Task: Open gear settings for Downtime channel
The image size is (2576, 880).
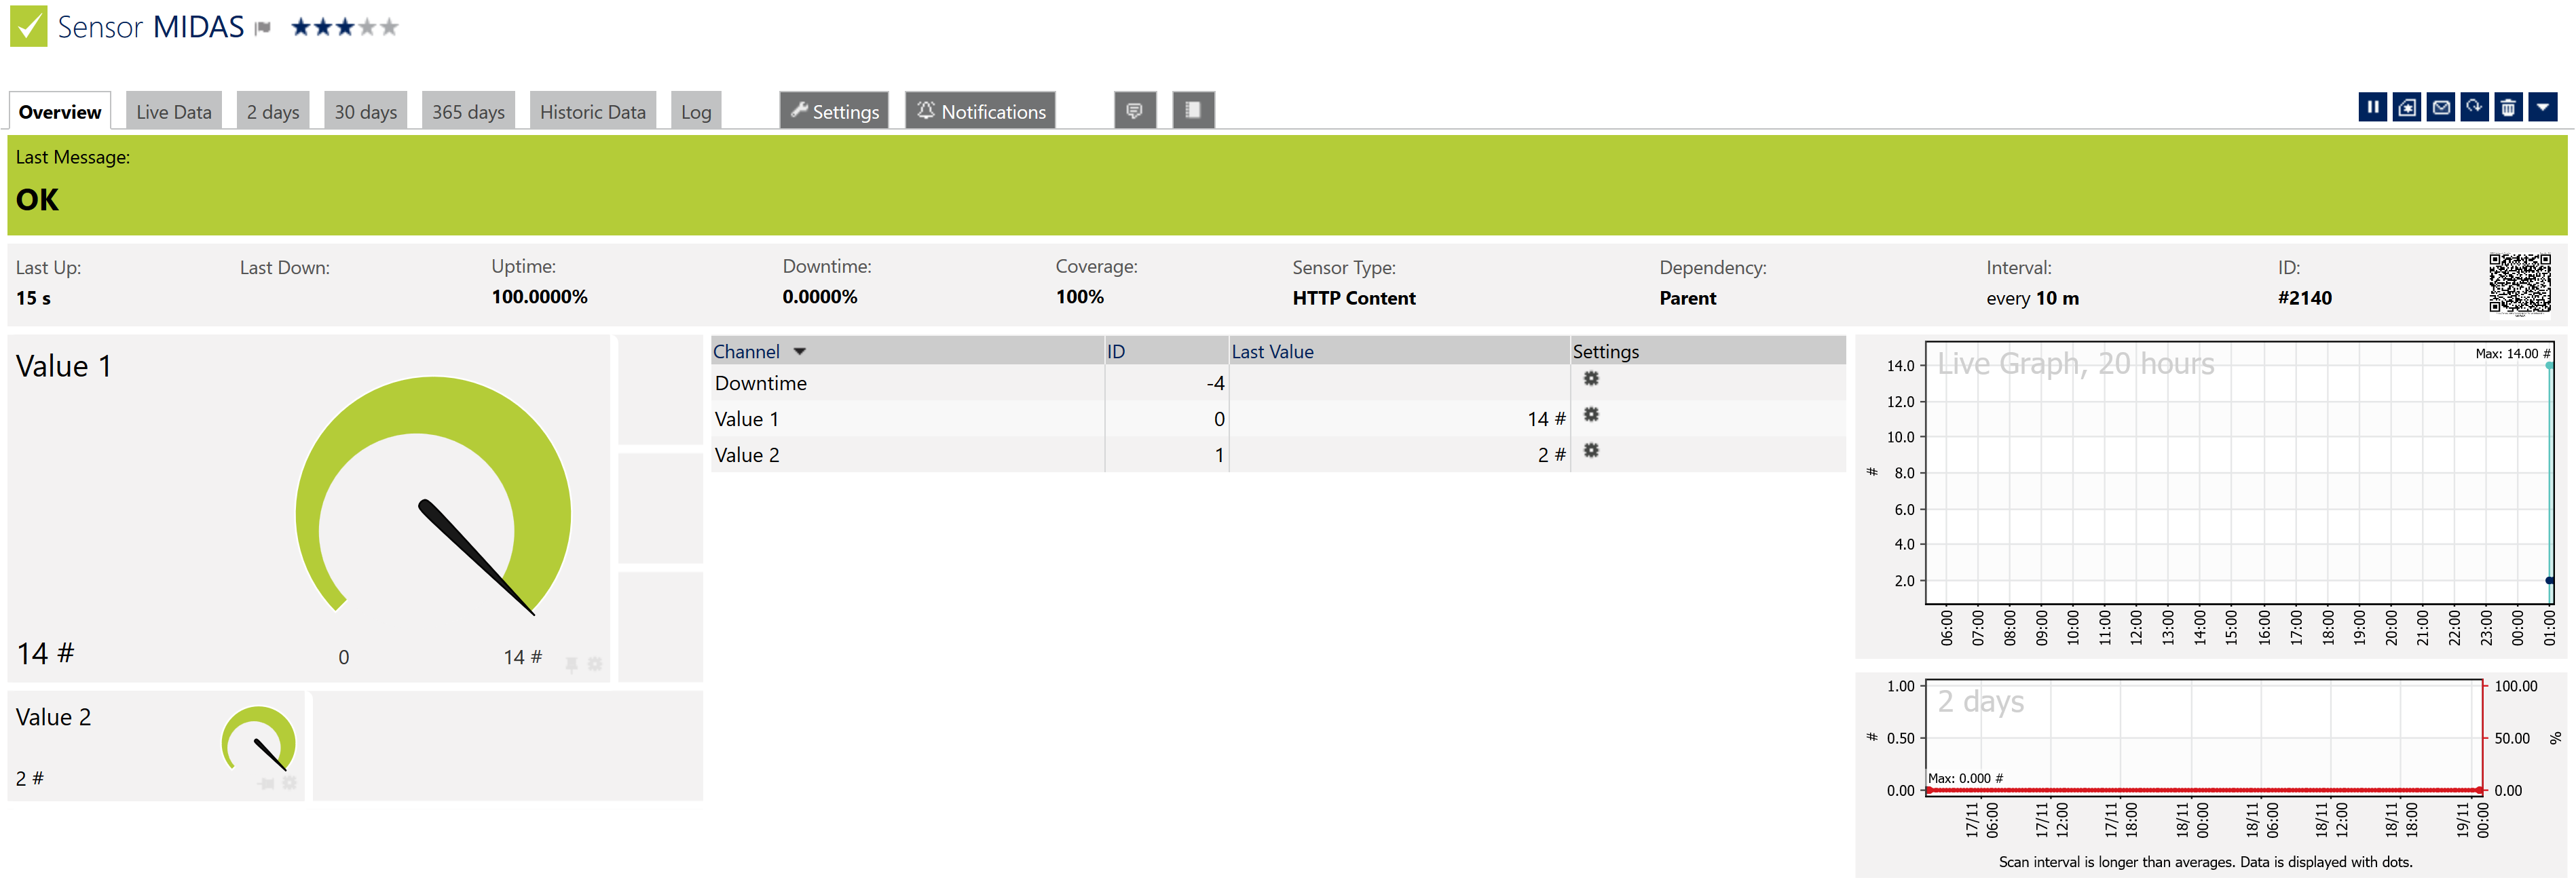Action: (1591, 379)
